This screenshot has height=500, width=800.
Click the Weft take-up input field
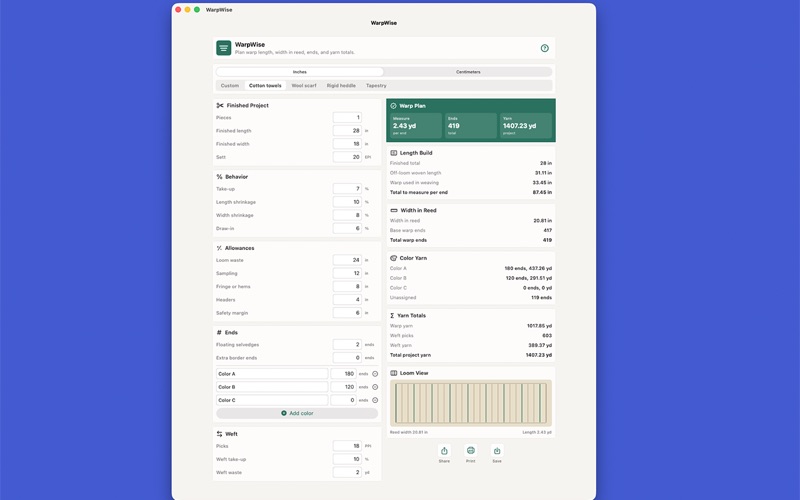(x=347, y=460)
